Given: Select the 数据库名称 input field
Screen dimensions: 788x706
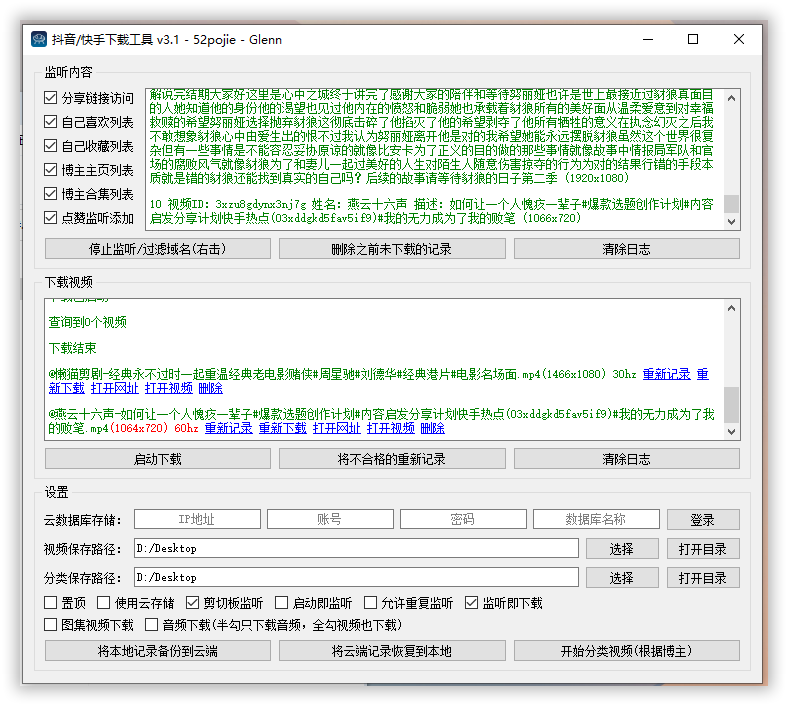Looking at the screenshot, I should coord(596,519).
